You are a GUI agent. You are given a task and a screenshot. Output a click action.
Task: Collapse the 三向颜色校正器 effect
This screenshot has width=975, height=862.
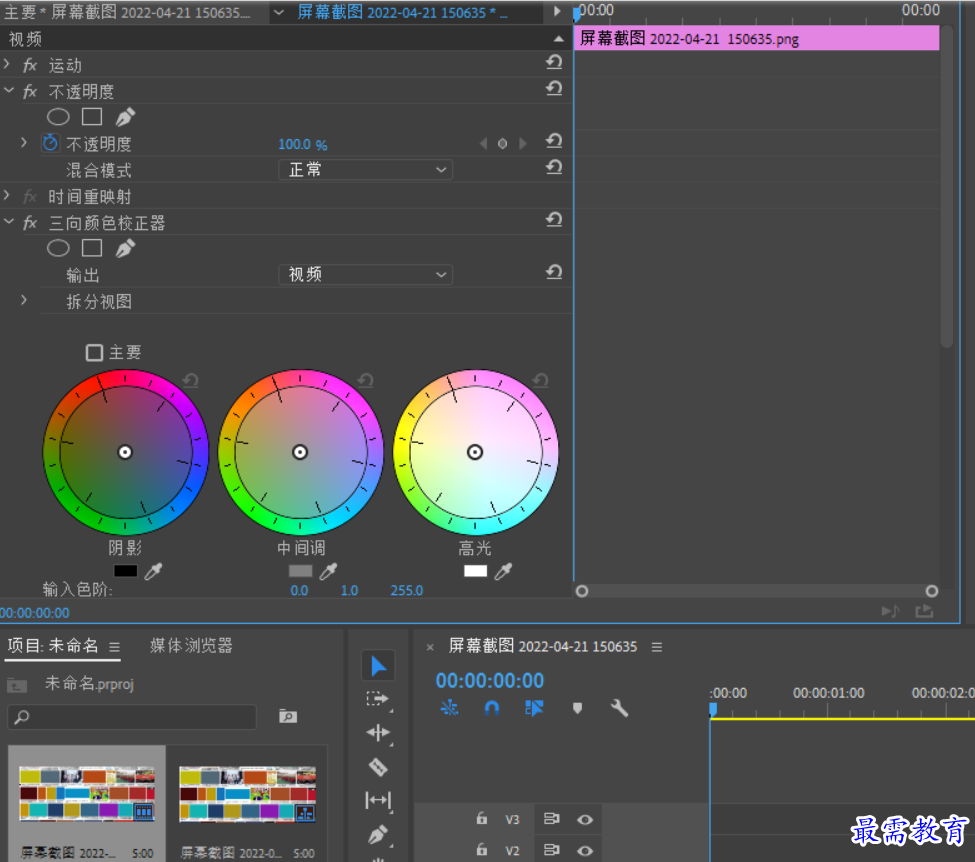click(8, 222)
